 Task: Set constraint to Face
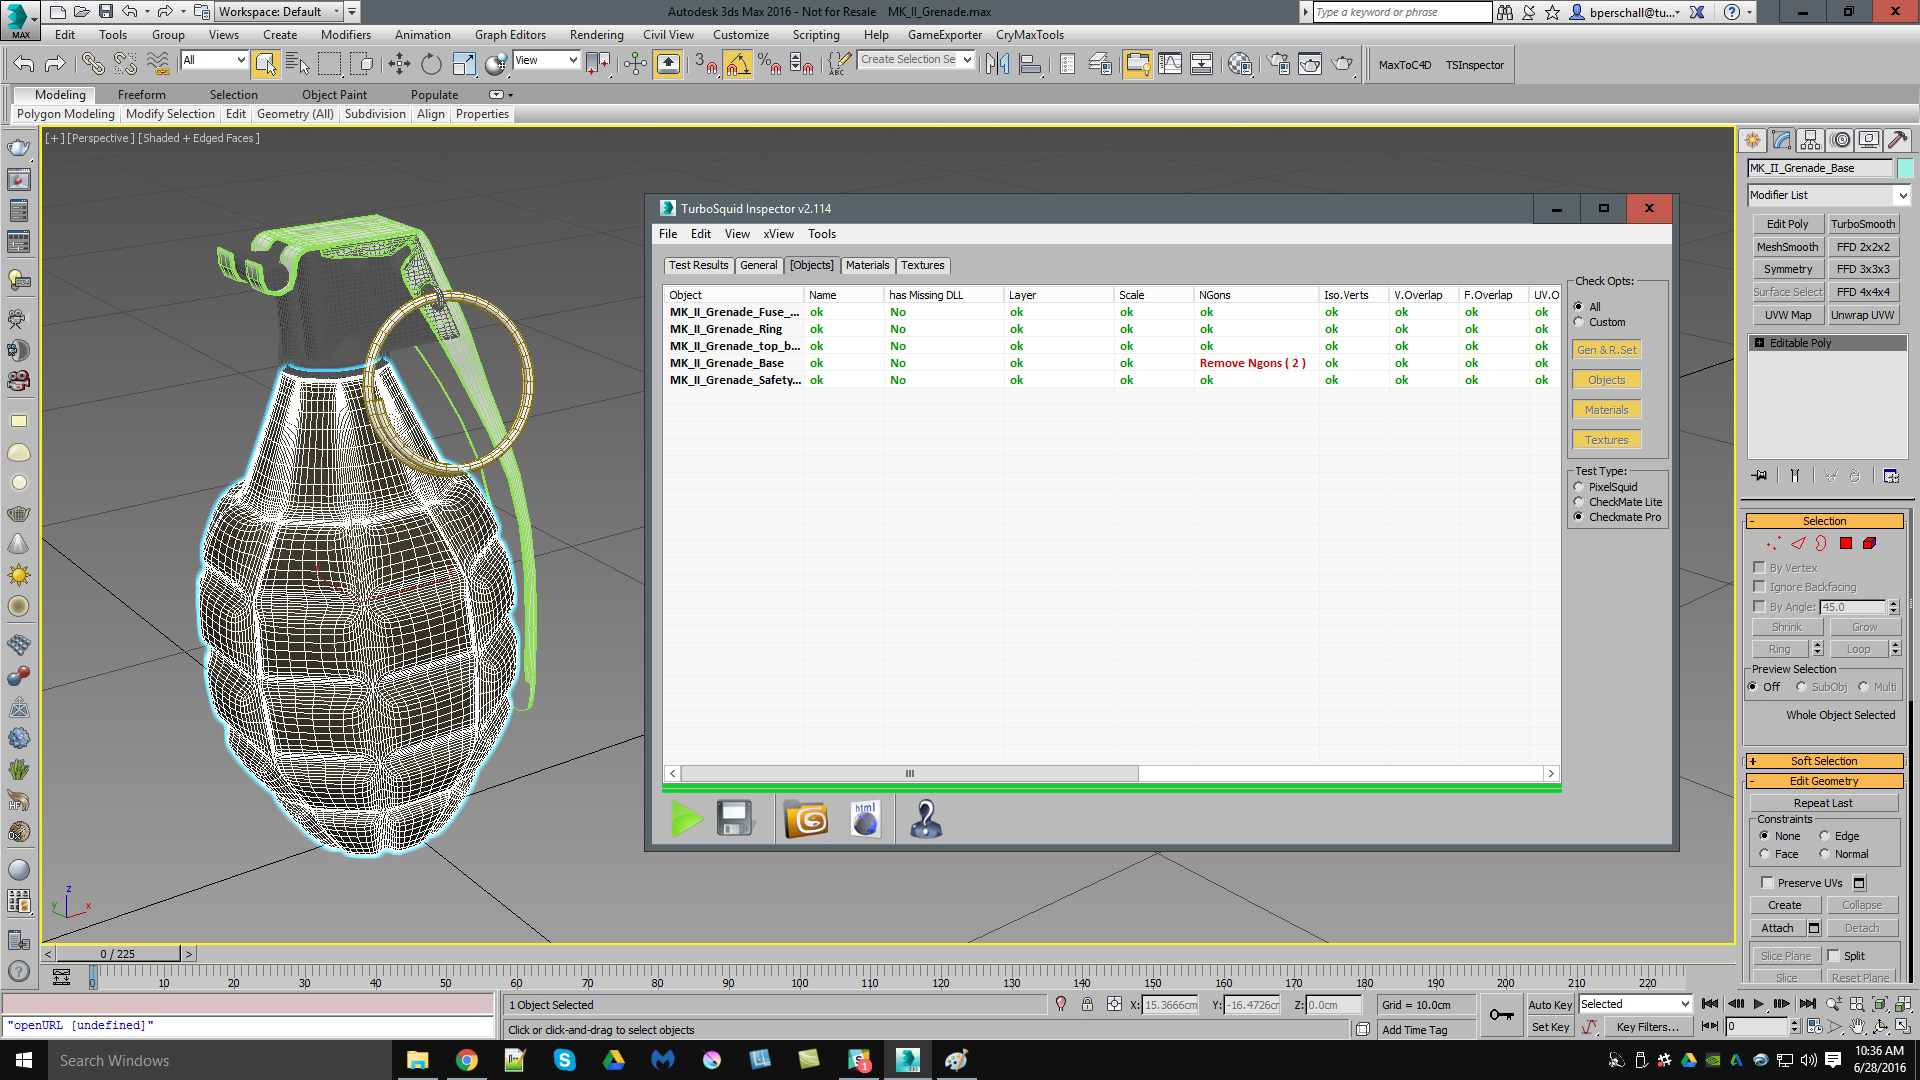[x=1765, y=854]
